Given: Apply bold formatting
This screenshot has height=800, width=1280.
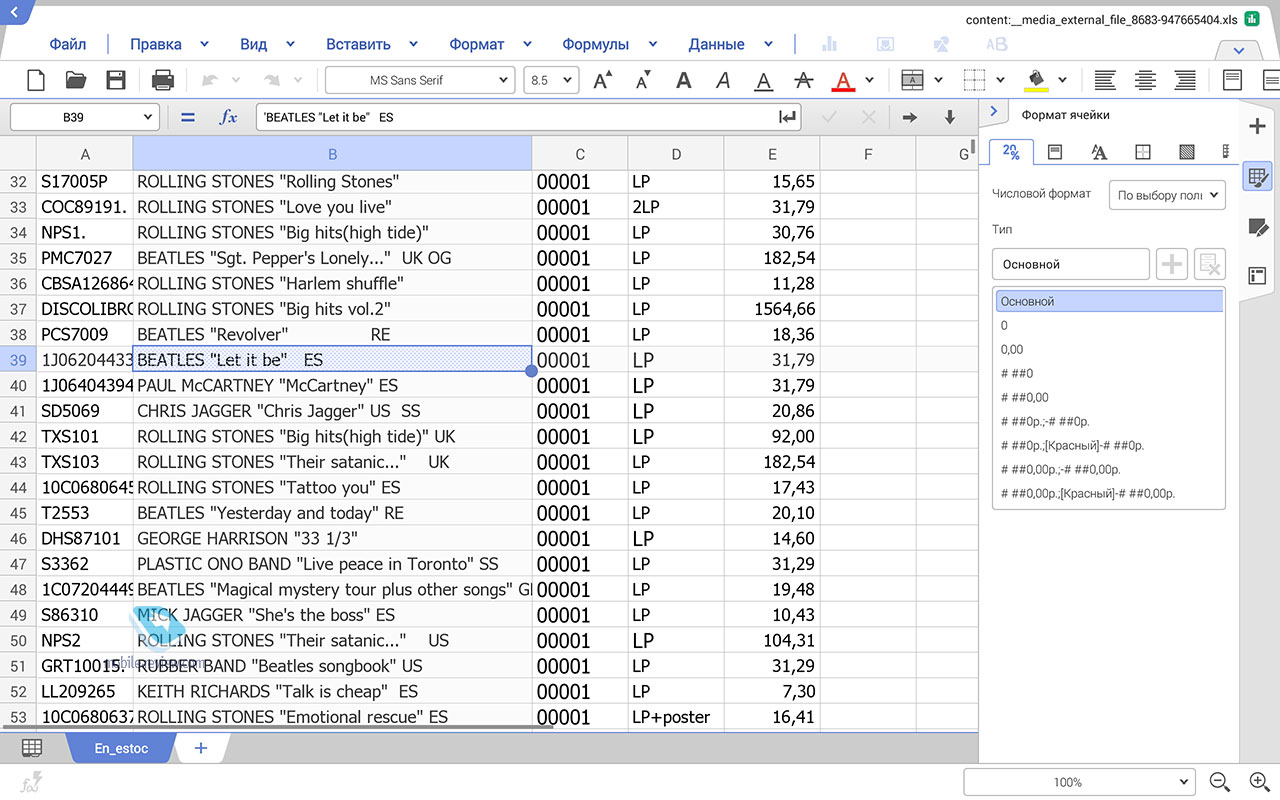Looking at the screenshot, I should [684, 80].
